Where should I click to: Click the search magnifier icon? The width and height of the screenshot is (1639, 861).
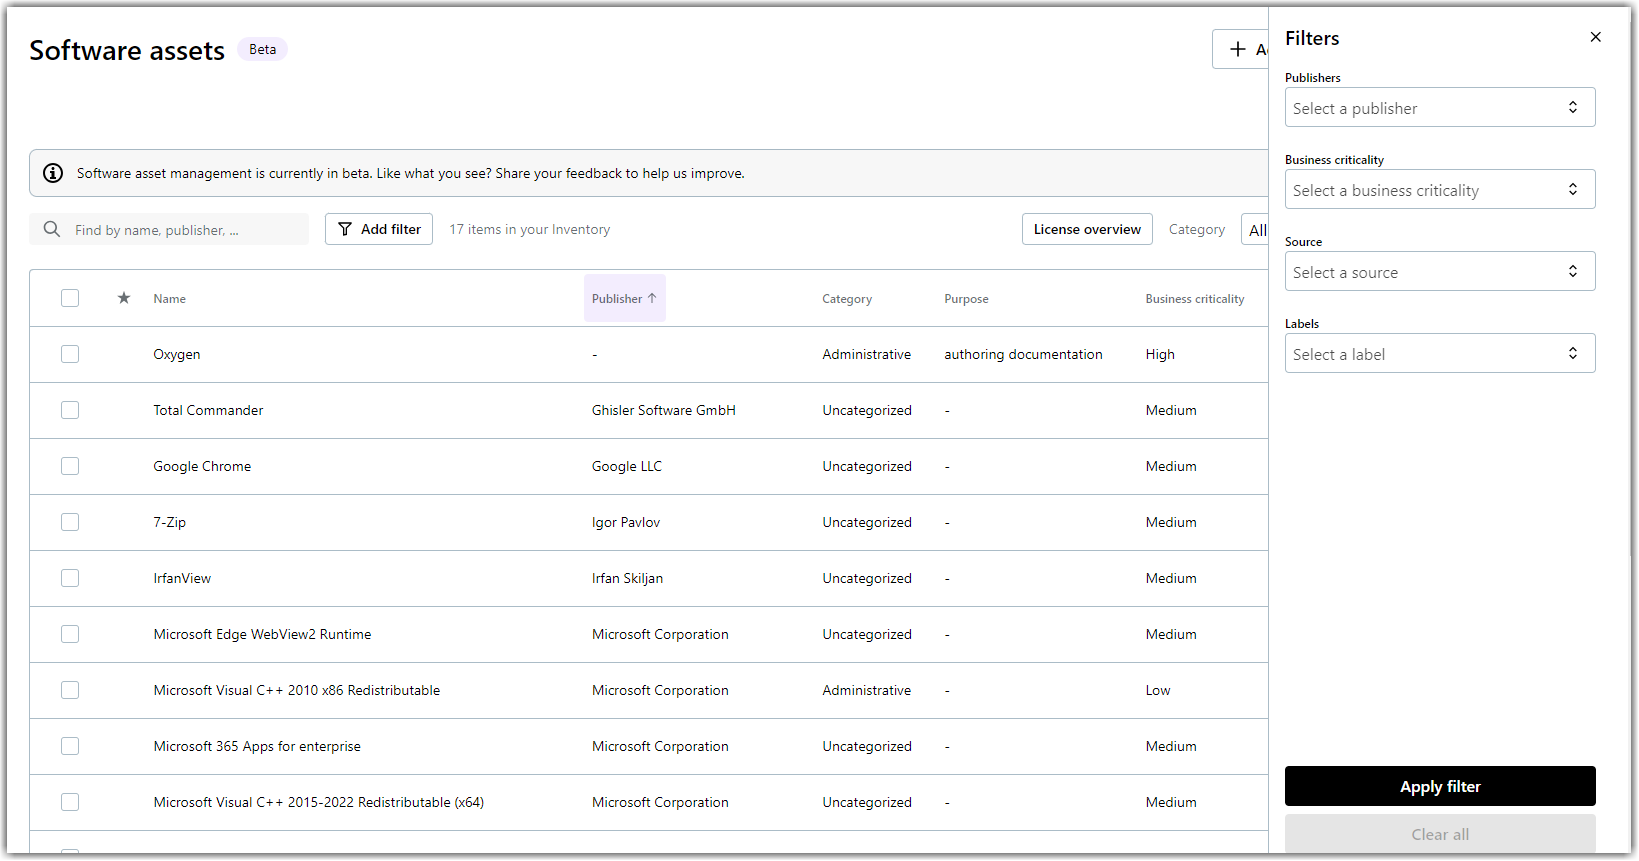click(x=52, y=229)
